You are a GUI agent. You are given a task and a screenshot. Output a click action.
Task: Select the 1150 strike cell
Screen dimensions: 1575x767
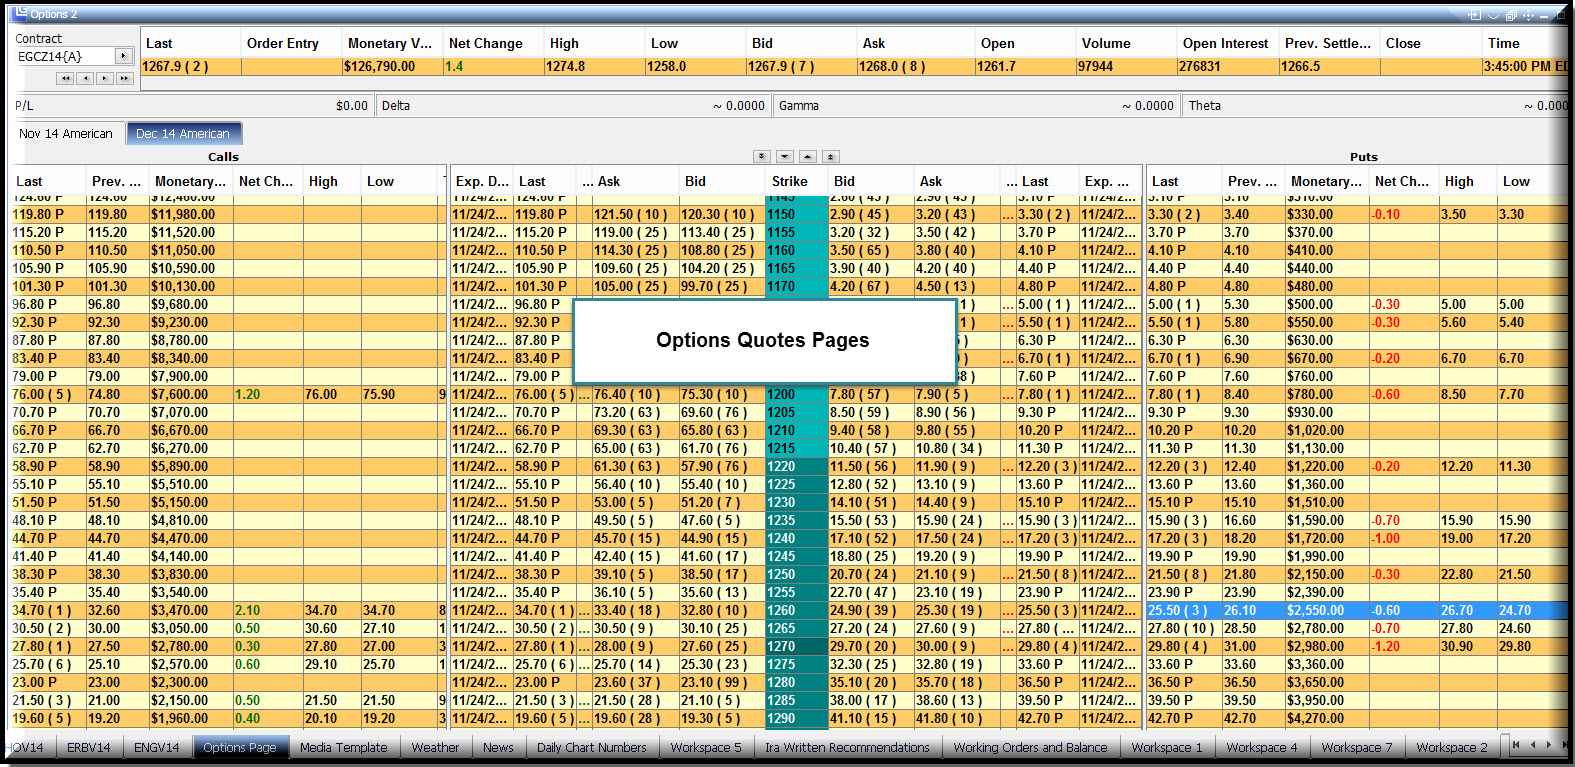point(796,214)
